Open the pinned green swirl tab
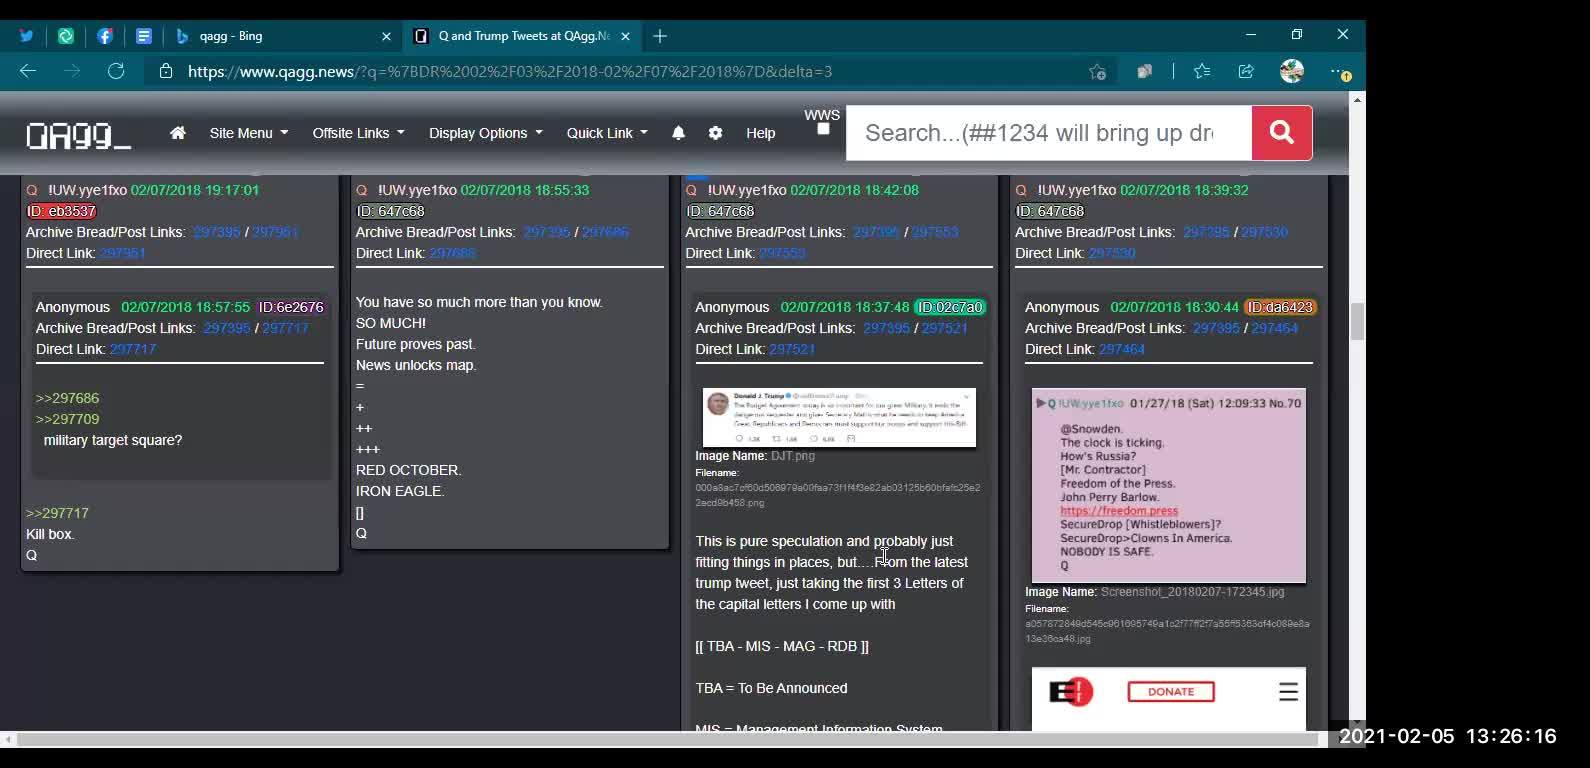This screenshot has height=768, width=1590. pyautogui.click(x=66, y=36)
